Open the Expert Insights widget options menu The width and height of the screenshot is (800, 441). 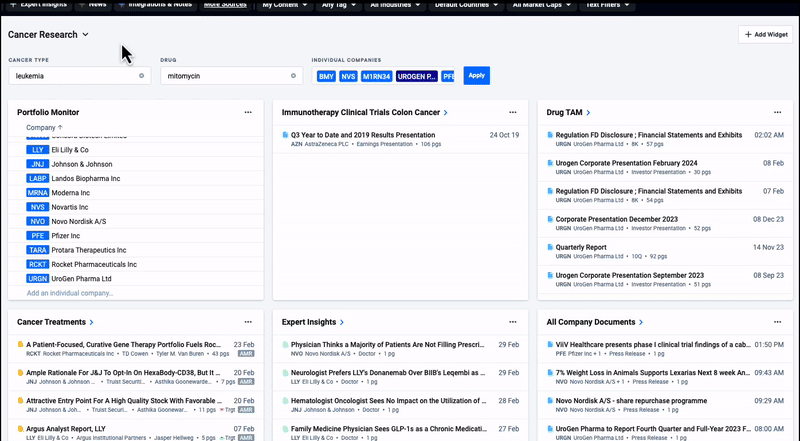click(513, 322)
